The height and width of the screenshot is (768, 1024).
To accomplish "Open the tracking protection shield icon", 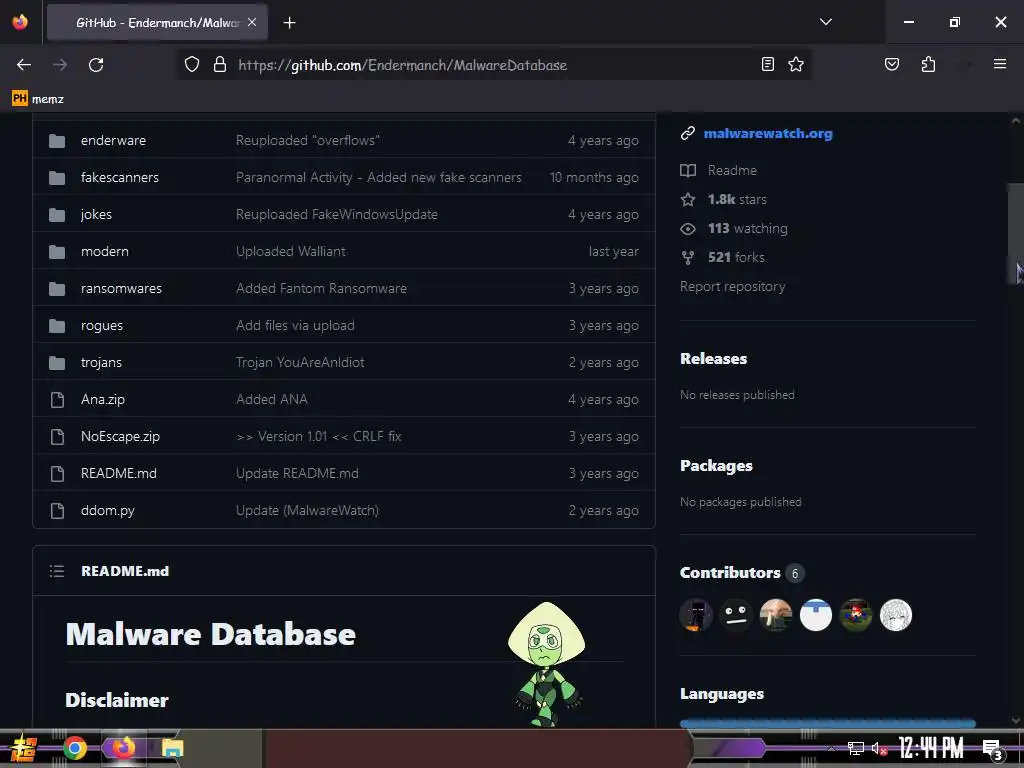I will coord(191,65).
